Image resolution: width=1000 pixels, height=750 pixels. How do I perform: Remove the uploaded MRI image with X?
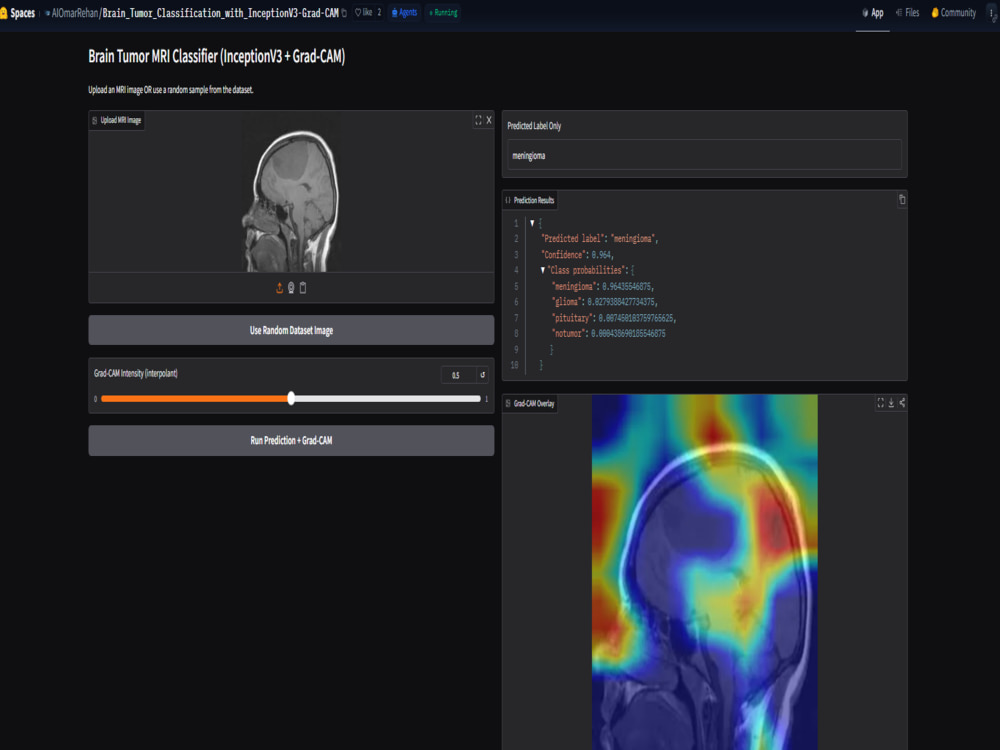(489, 120)
